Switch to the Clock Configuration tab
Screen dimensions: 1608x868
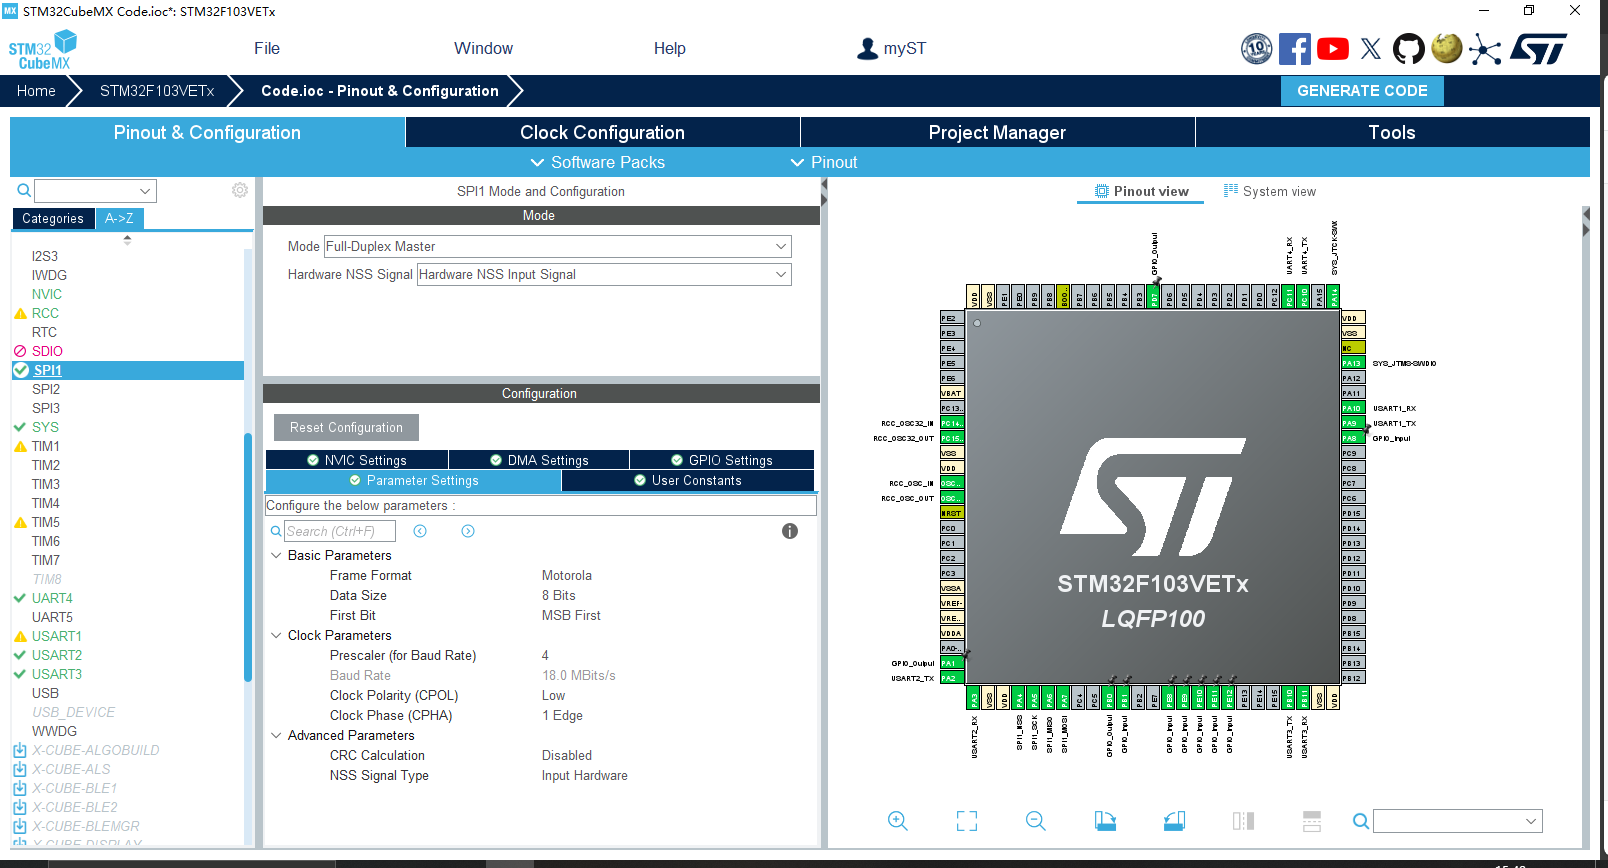pos(602,132)
